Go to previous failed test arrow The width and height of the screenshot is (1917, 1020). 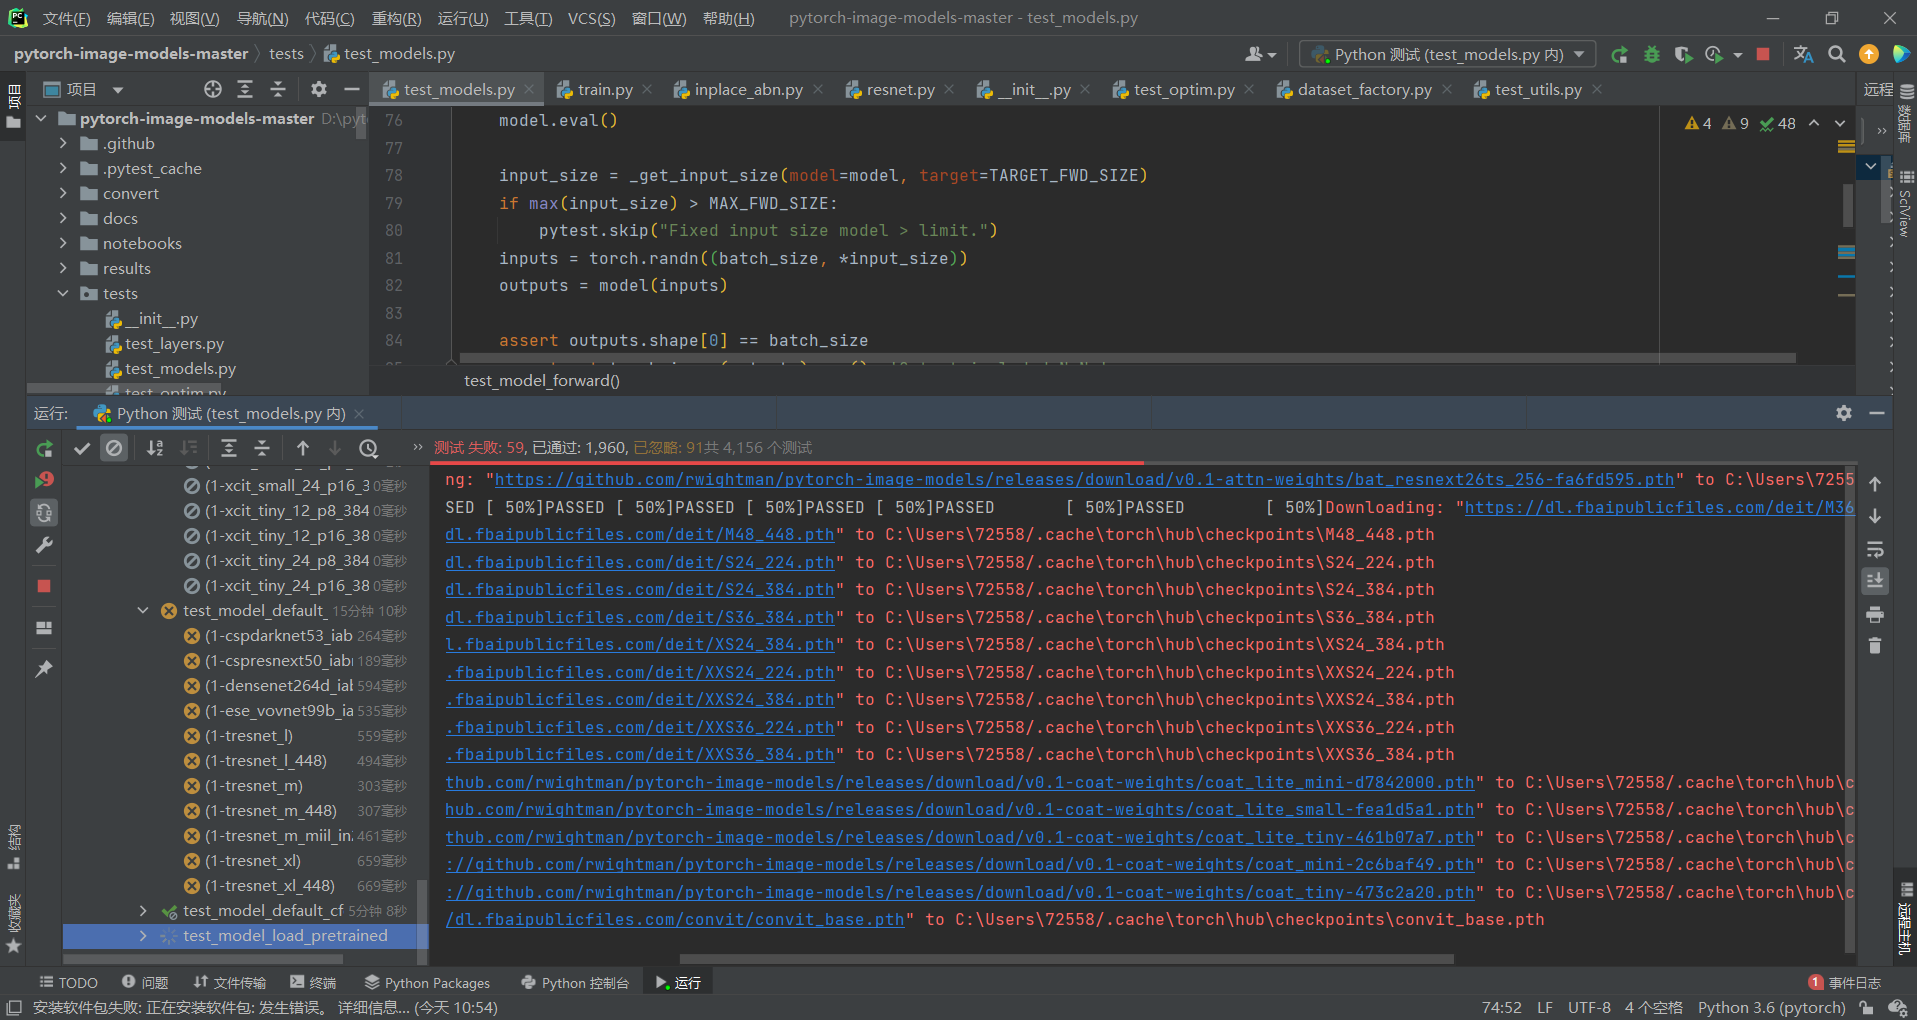[x=303, y=448]
